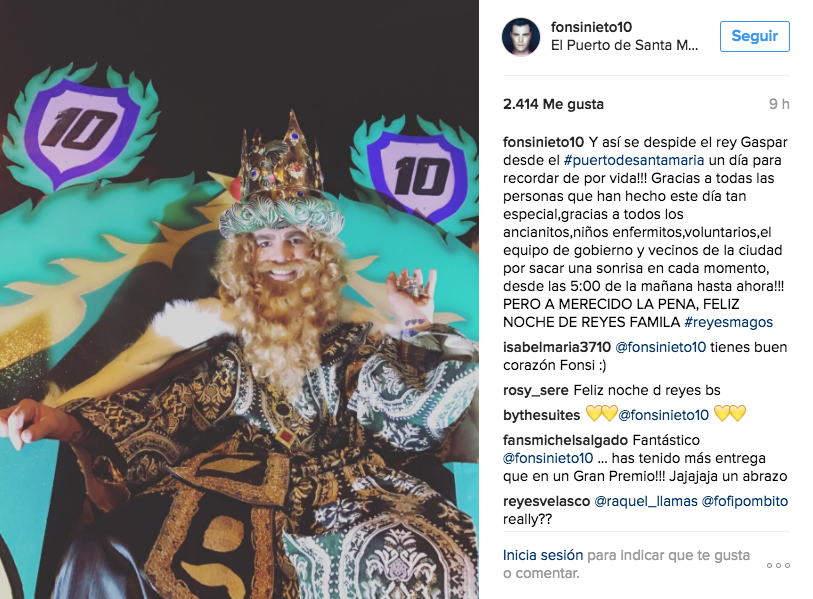This screenshot has width=813, height=599.
Task: Visit isabelmaria3710 commenter profile
Action: pyautogui.click(x=557, y=347)
